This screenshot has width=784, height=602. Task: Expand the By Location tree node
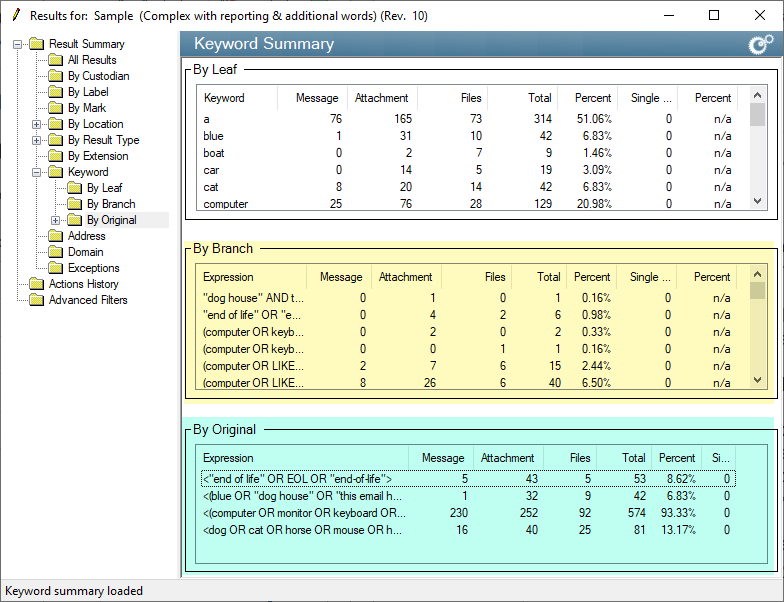[x=37, y=124]
